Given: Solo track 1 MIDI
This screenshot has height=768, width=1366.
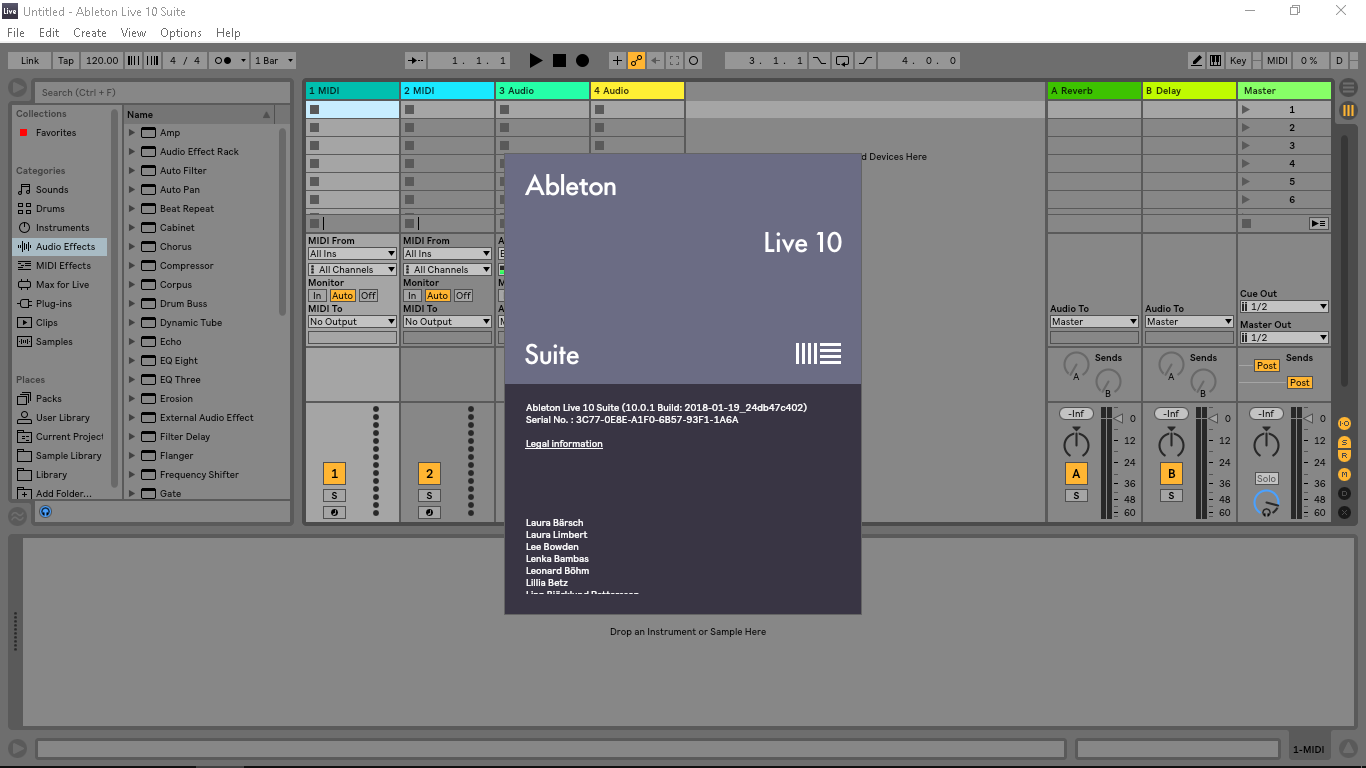Looking at the screenshot, I should click(334, 496).
